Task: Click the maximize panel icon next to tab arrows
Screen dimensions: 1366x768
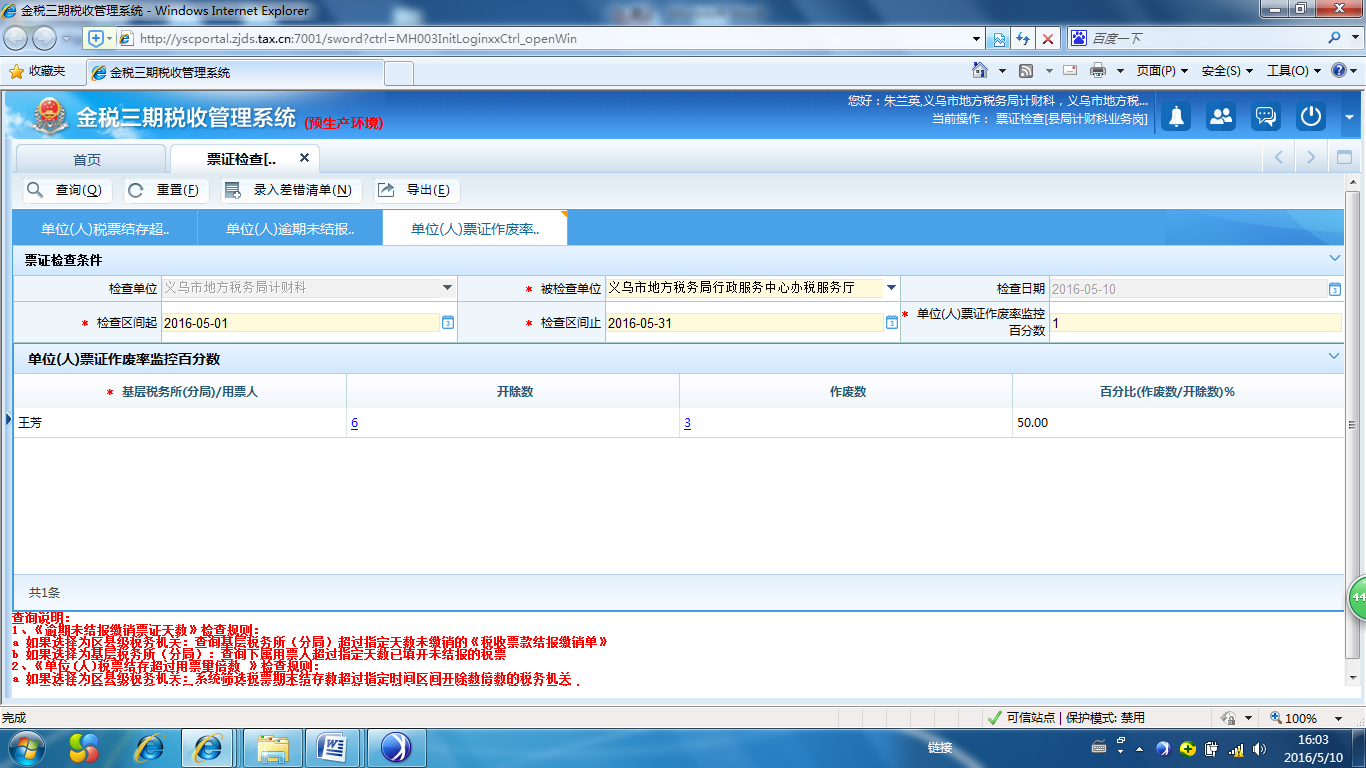Action: [1344, 158]
